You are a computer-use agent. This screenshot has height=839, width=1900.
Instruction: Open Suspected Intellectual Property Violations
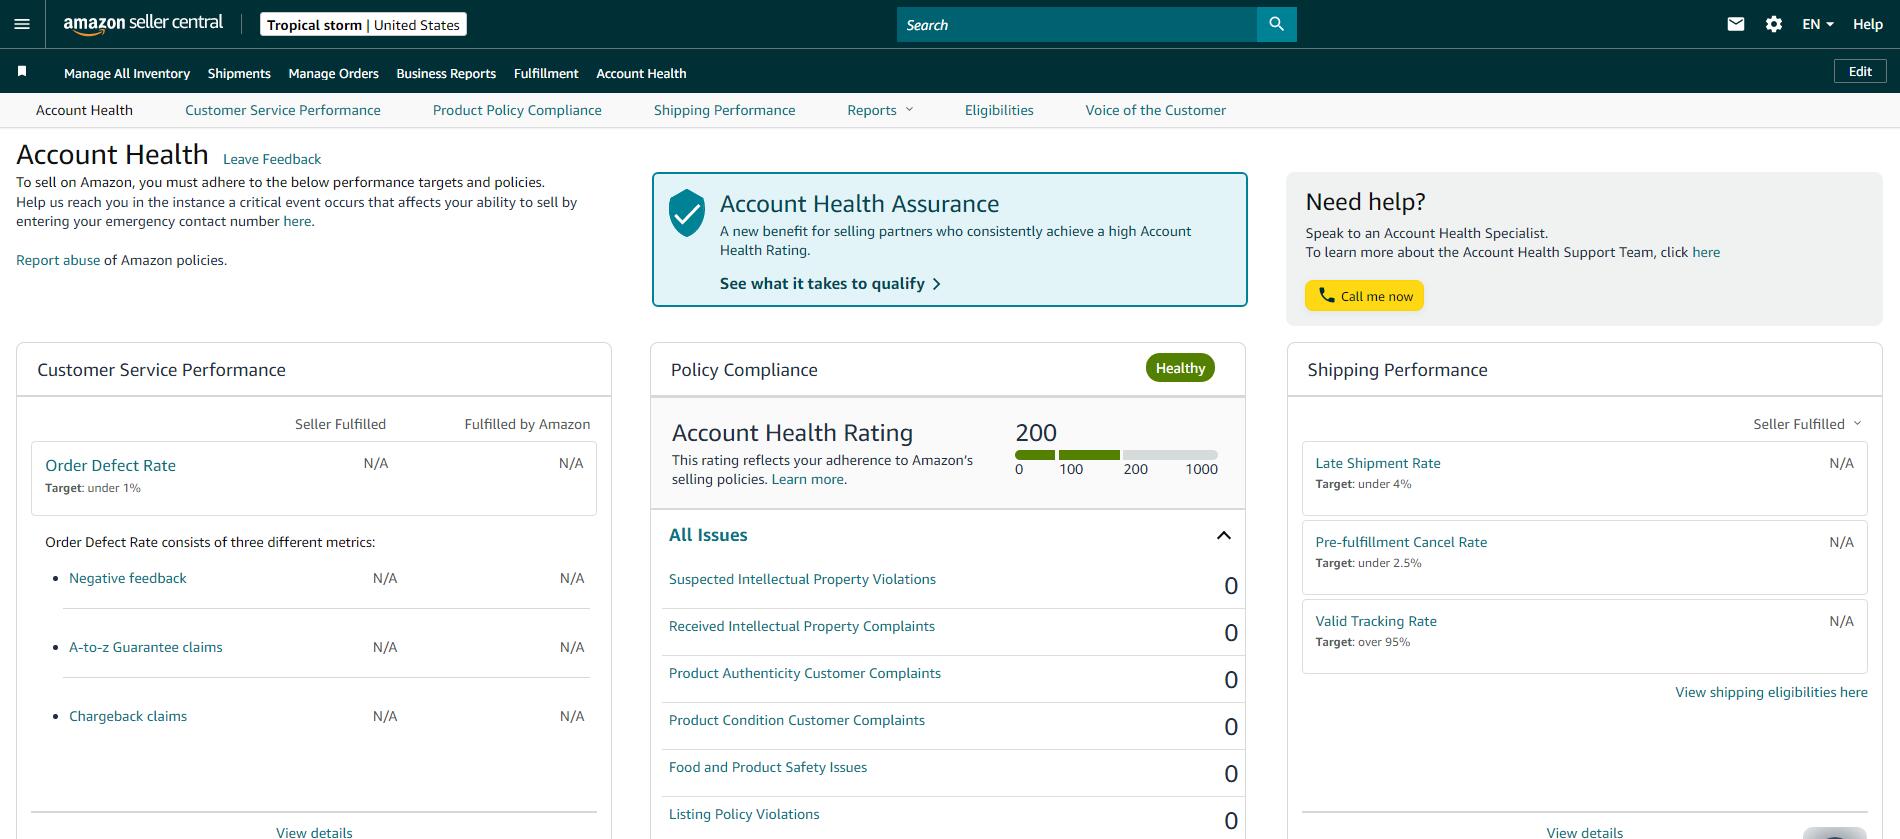[802, 579]
